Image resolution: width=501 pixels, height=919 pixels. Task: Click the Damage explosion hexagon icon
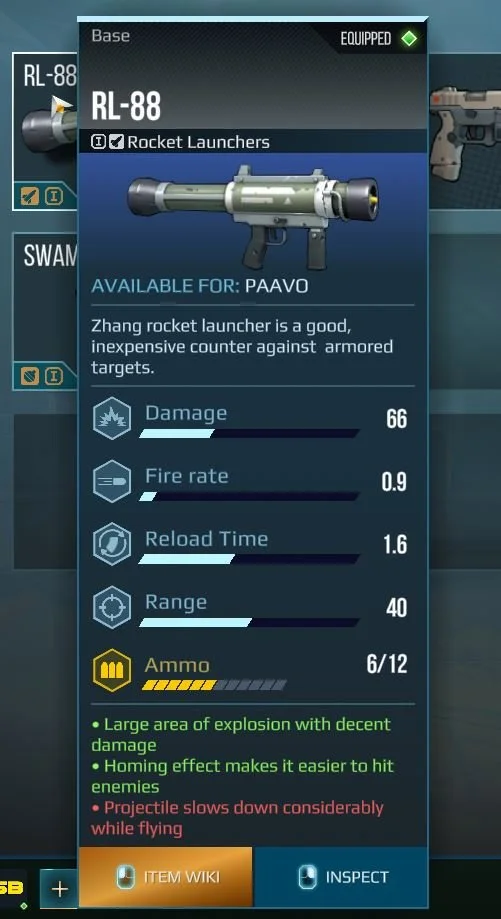pyautogui.click(x=111, y=418)
